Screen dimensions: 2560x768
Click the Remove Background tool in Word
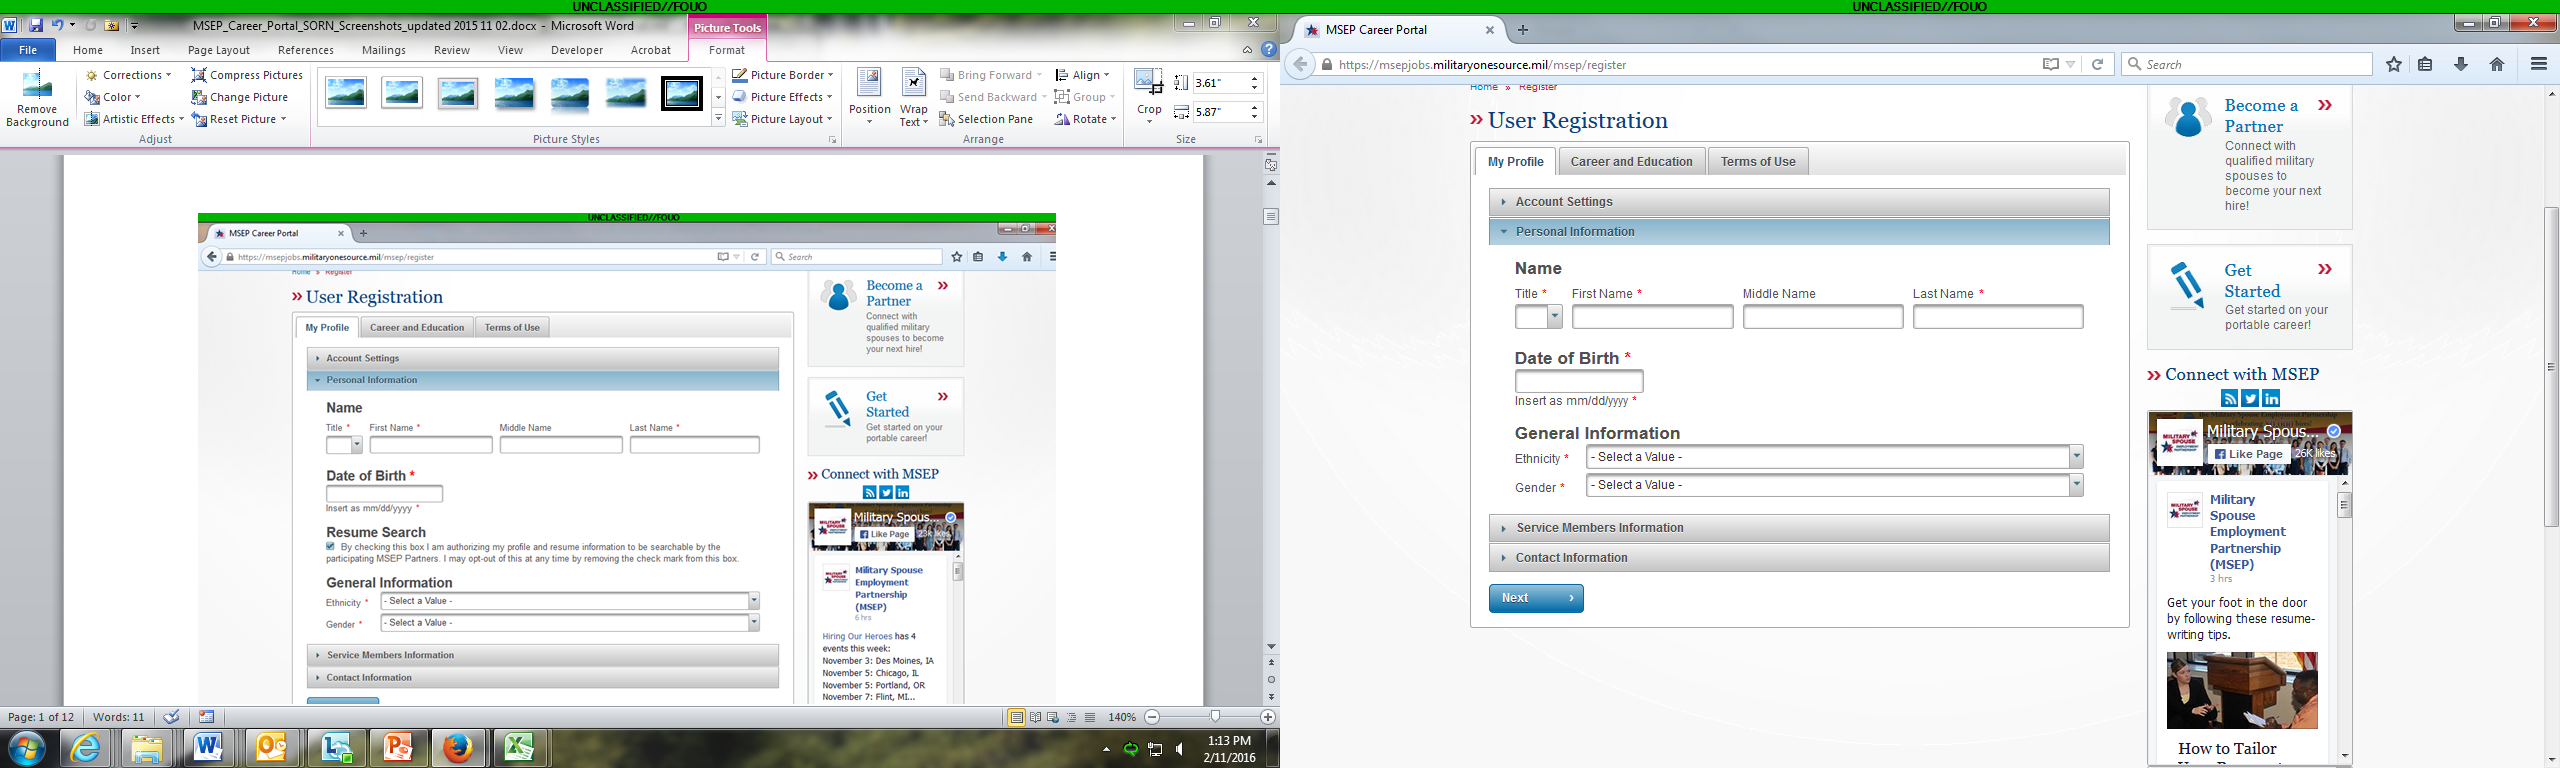coord(37,99)
